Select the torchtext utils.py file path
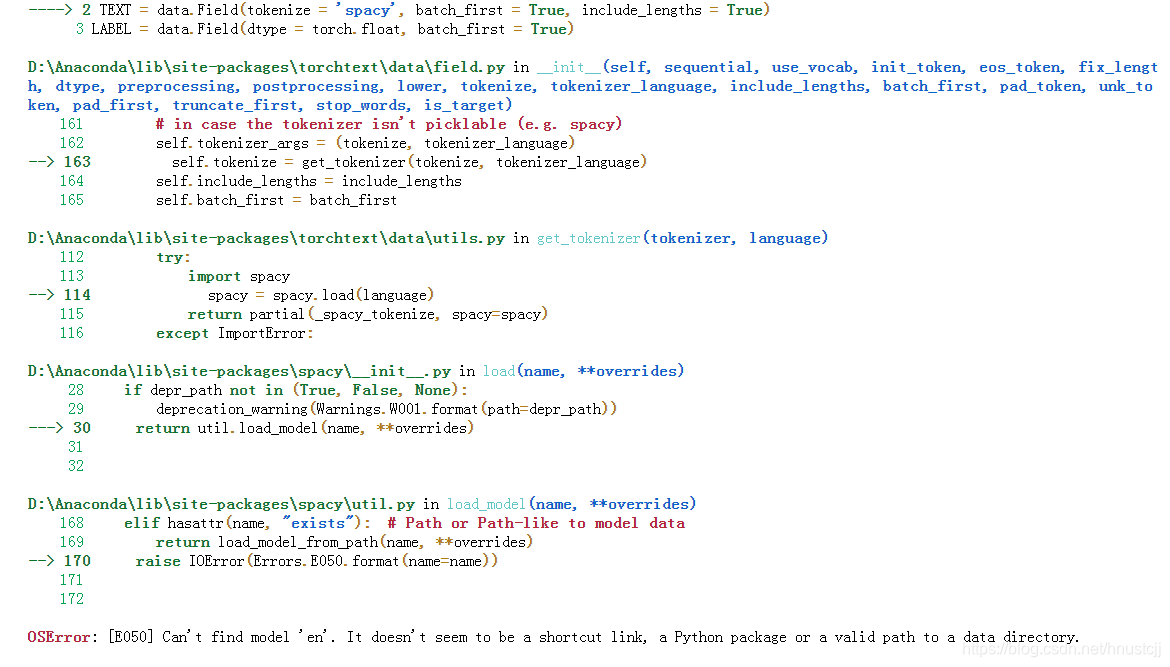The width and height of the screenshot is (1170, 667). tap(266, 238)
